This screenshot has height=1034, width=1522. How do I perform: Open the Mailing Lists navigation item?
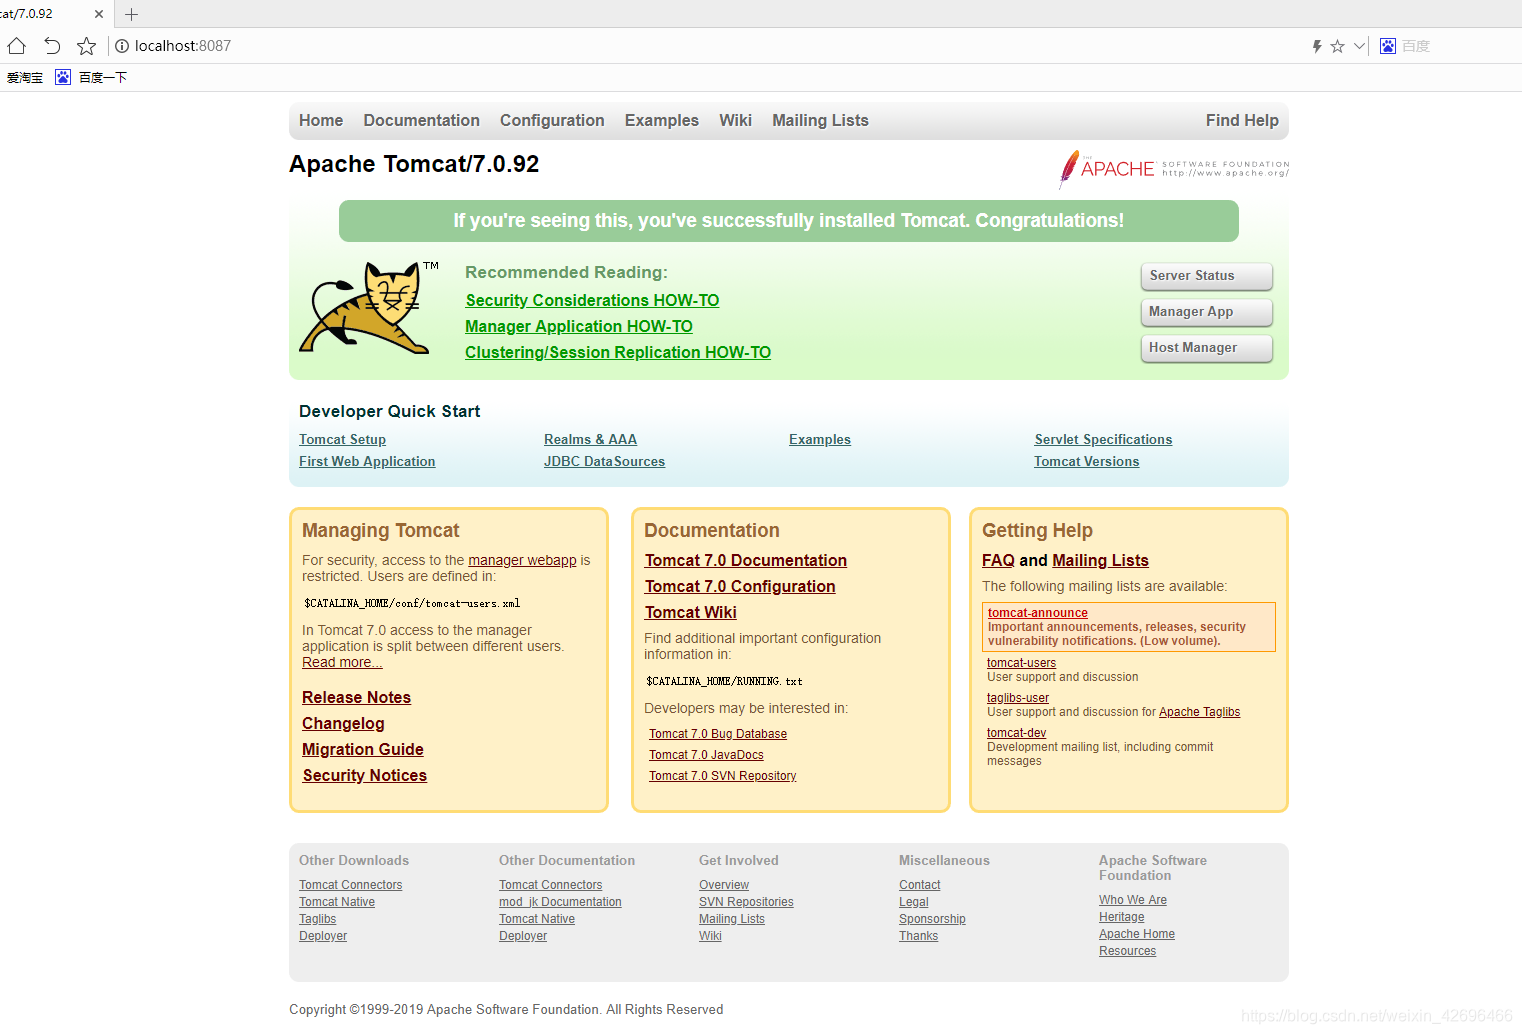click(820, 120)
